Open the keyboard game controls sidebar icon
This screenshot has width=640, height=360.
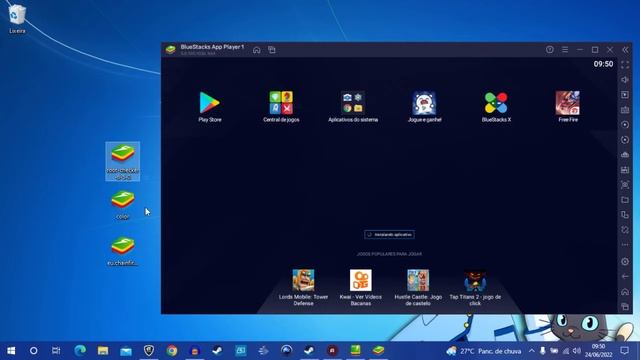[x=625, y=109]
